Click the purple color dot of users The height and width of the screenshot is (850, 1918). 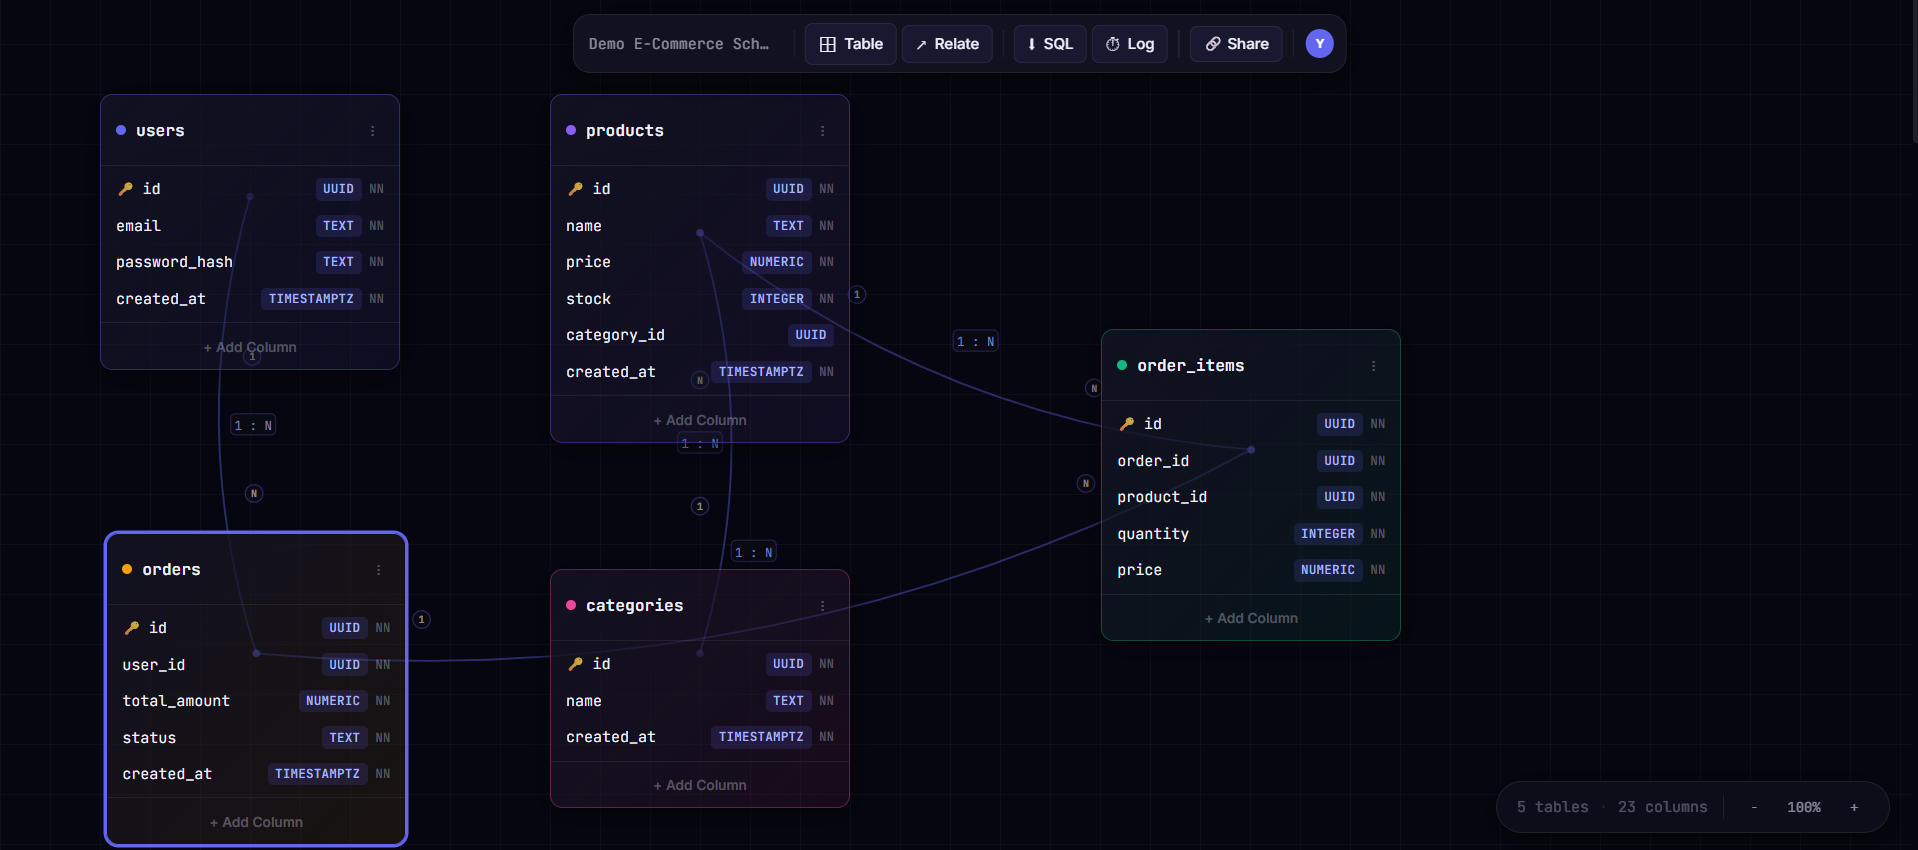pos(121,130)
